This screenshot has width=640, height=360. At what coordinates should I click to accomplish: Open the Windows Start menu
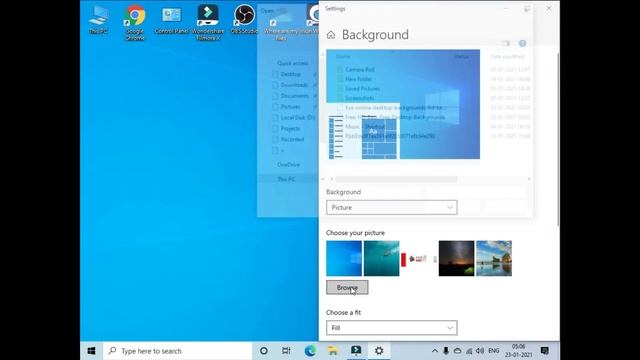coord(91,351)
